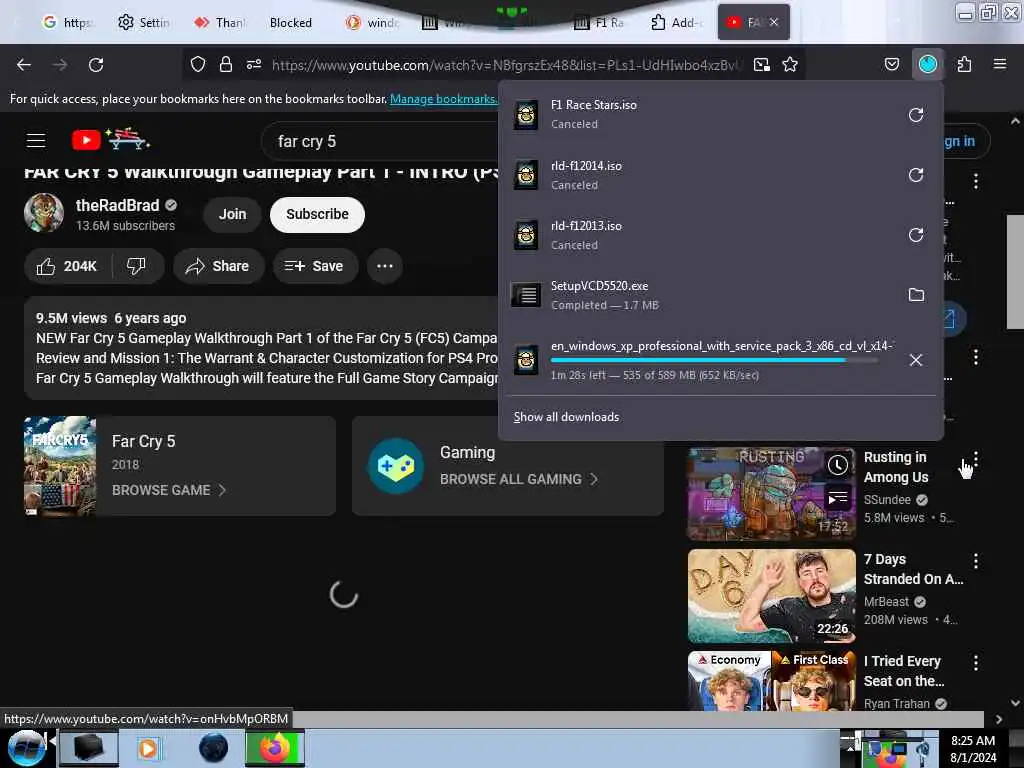Image resolution: width=1024 pixels, height=768 pixels.
Task: Like the video with the thumbs up
Action: (67, 266)
